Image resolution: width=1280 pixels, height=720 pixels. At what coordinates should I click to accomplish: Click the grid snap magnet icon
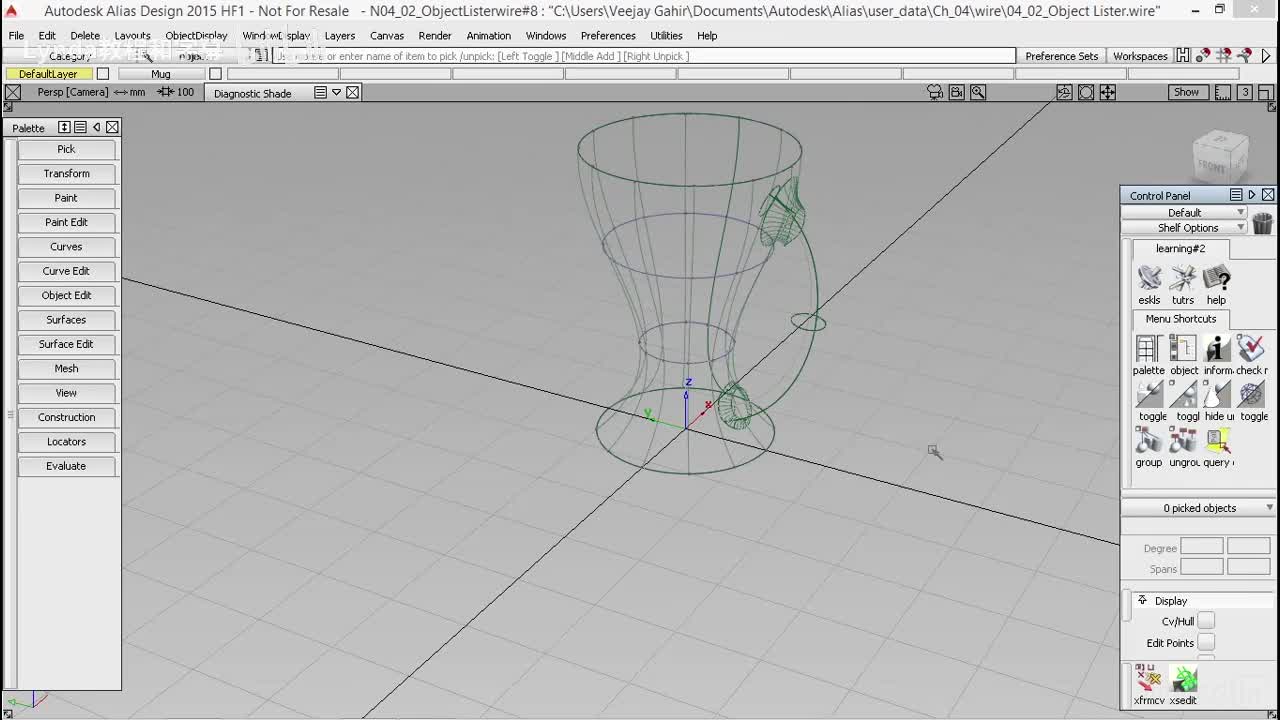tap(1222, 56)
